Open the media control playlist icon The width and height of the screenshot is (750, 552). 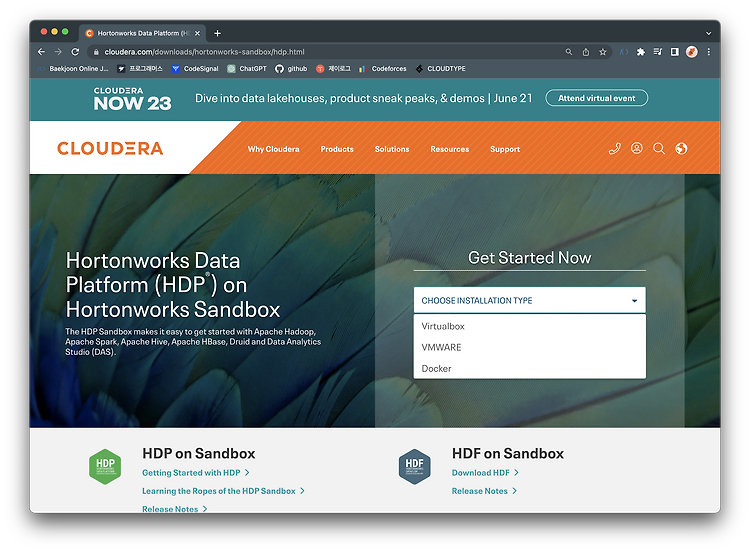coord(658,52)
